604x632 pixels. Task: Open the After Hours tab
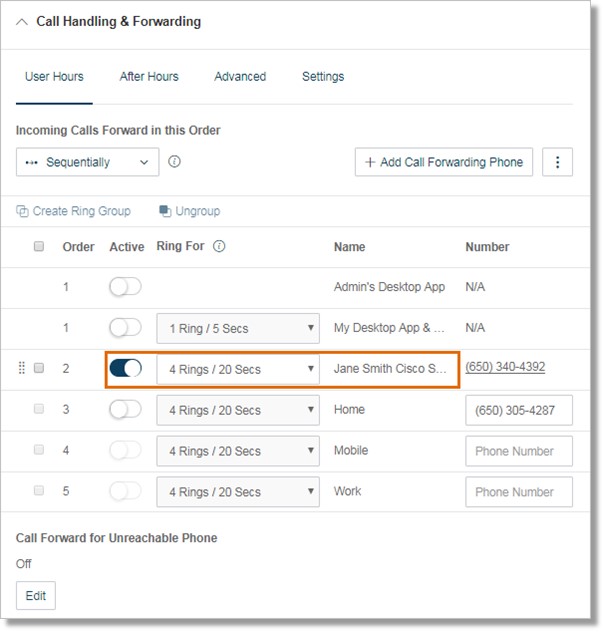149,77
